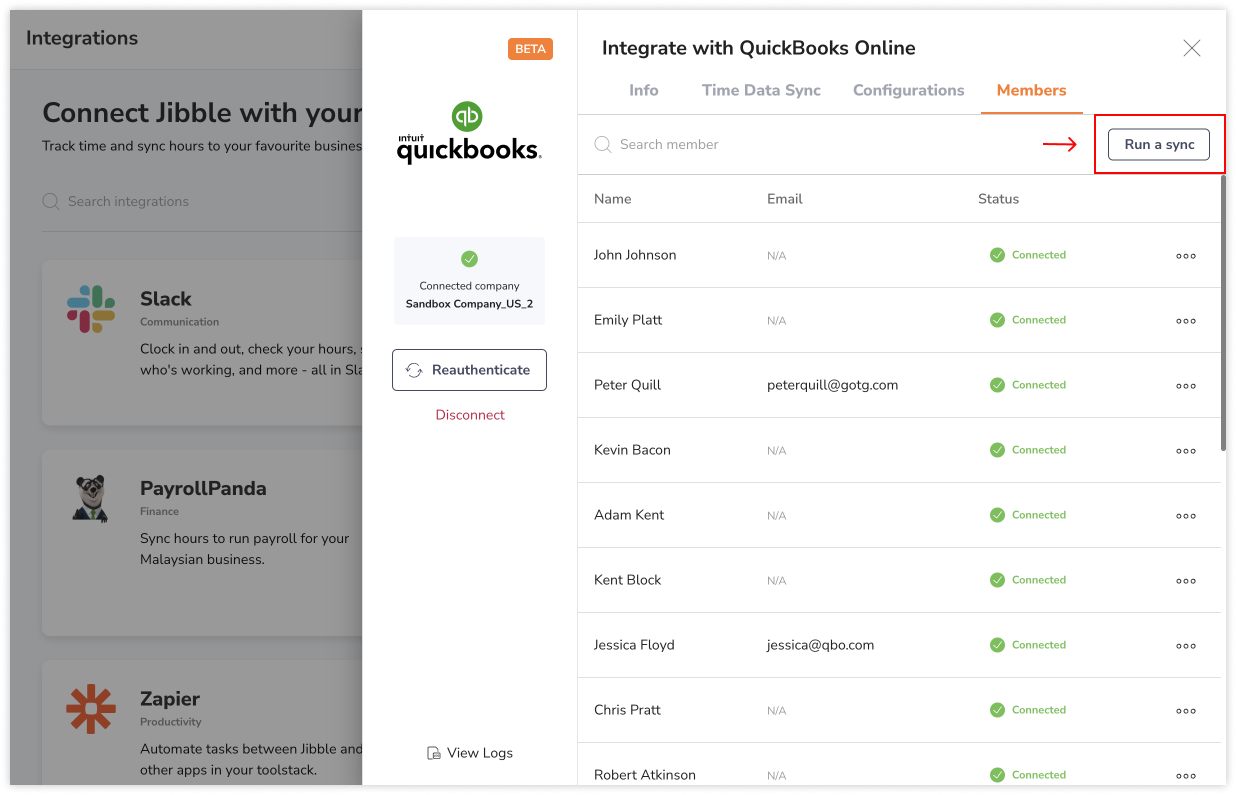
Task: Open the three-dot menu for Chris Pratt
Action: 1186,711
